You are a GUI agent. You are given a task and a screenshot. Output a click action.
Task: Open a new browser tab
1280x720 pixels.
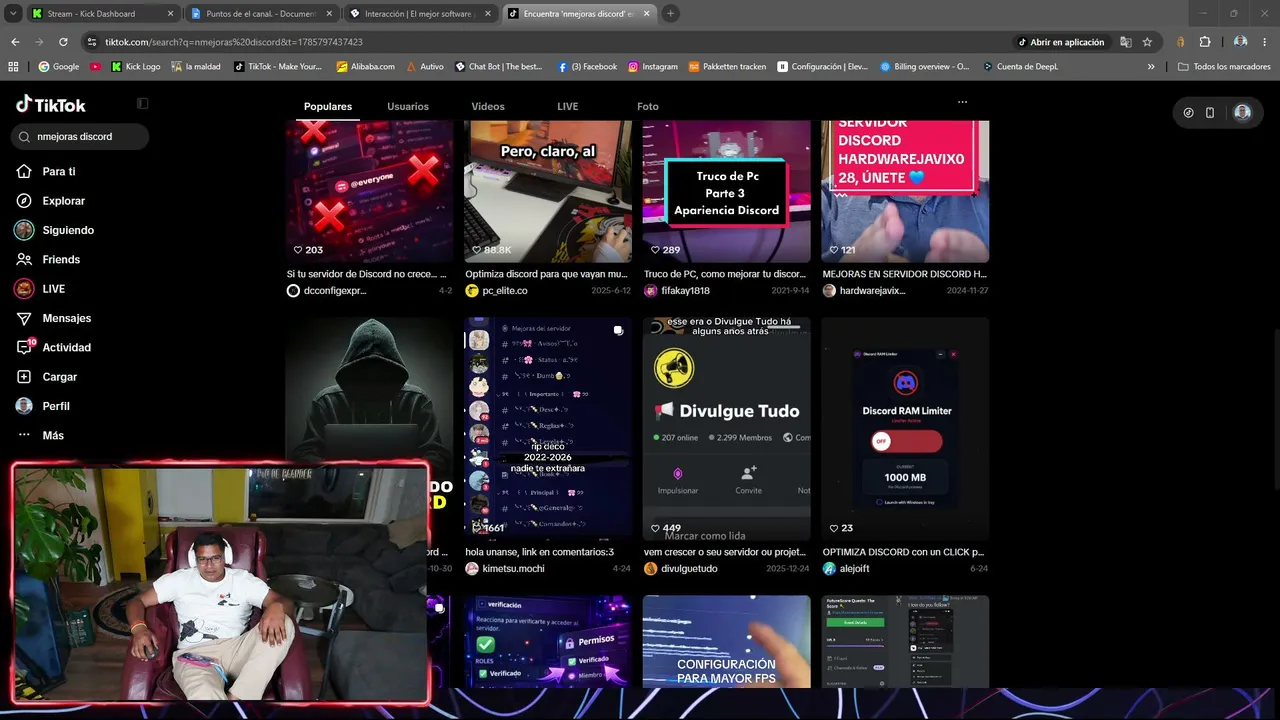click(x=670, y=14)
